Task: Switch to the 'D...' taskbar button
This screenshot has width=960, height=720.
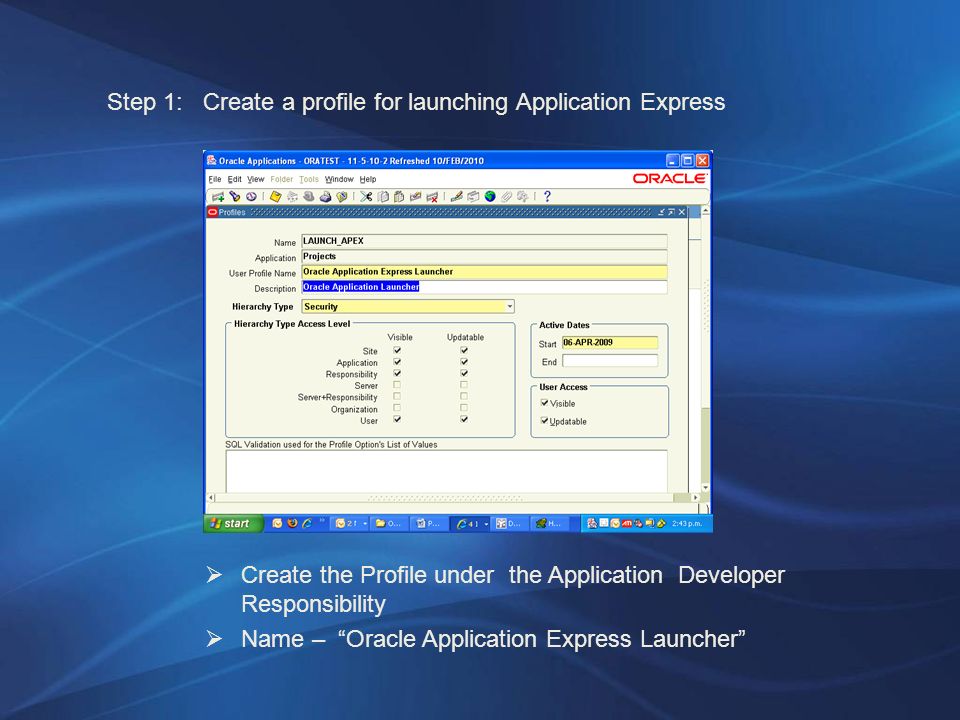Action: [509, 523]
